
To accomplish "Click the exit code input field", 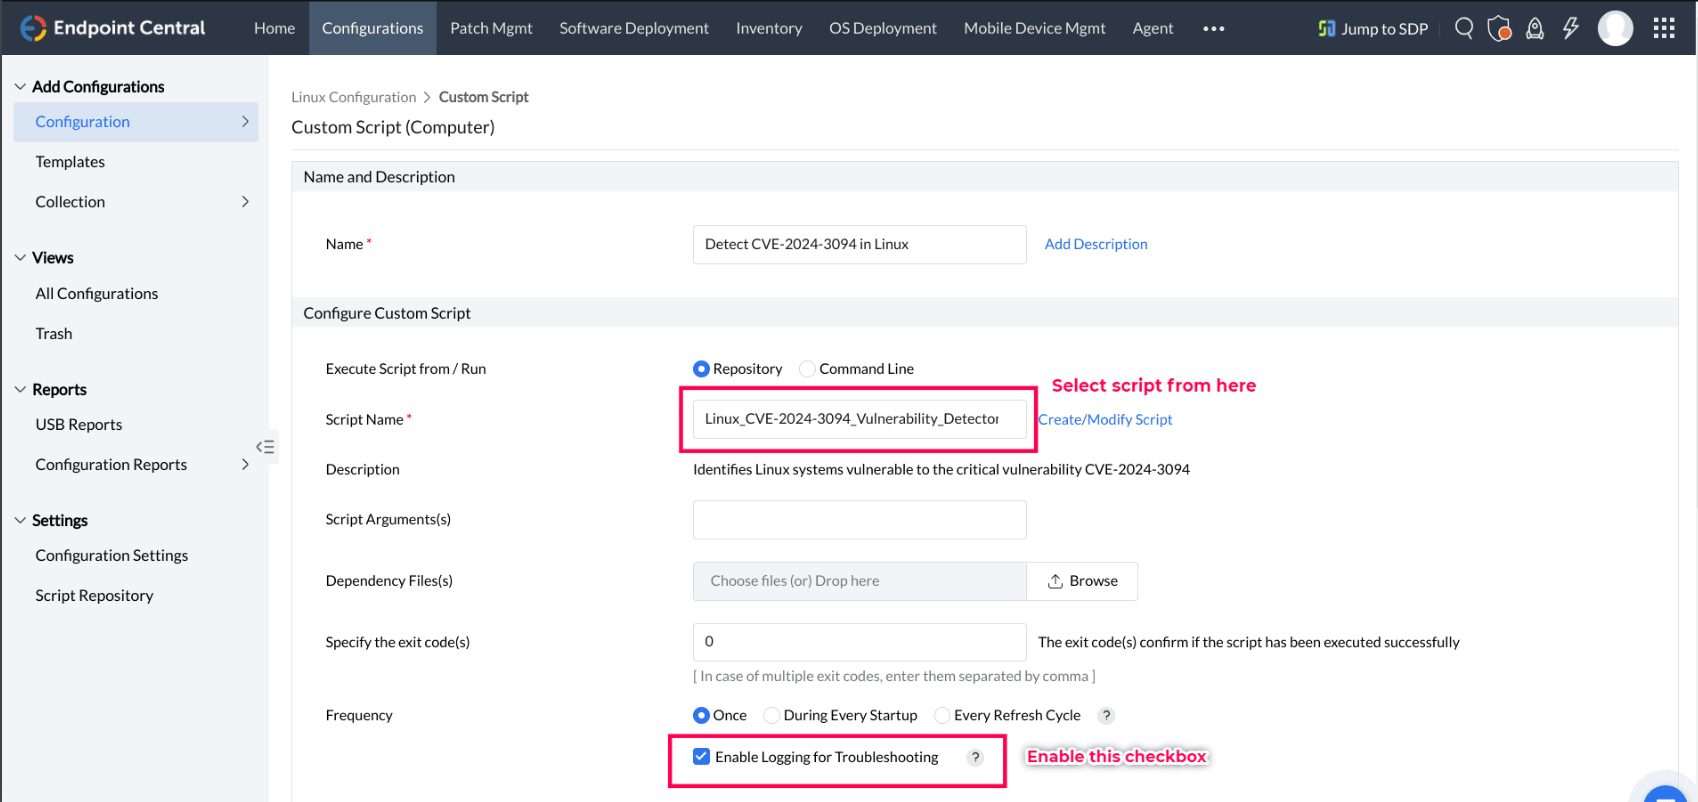I will tap(860, 642).
